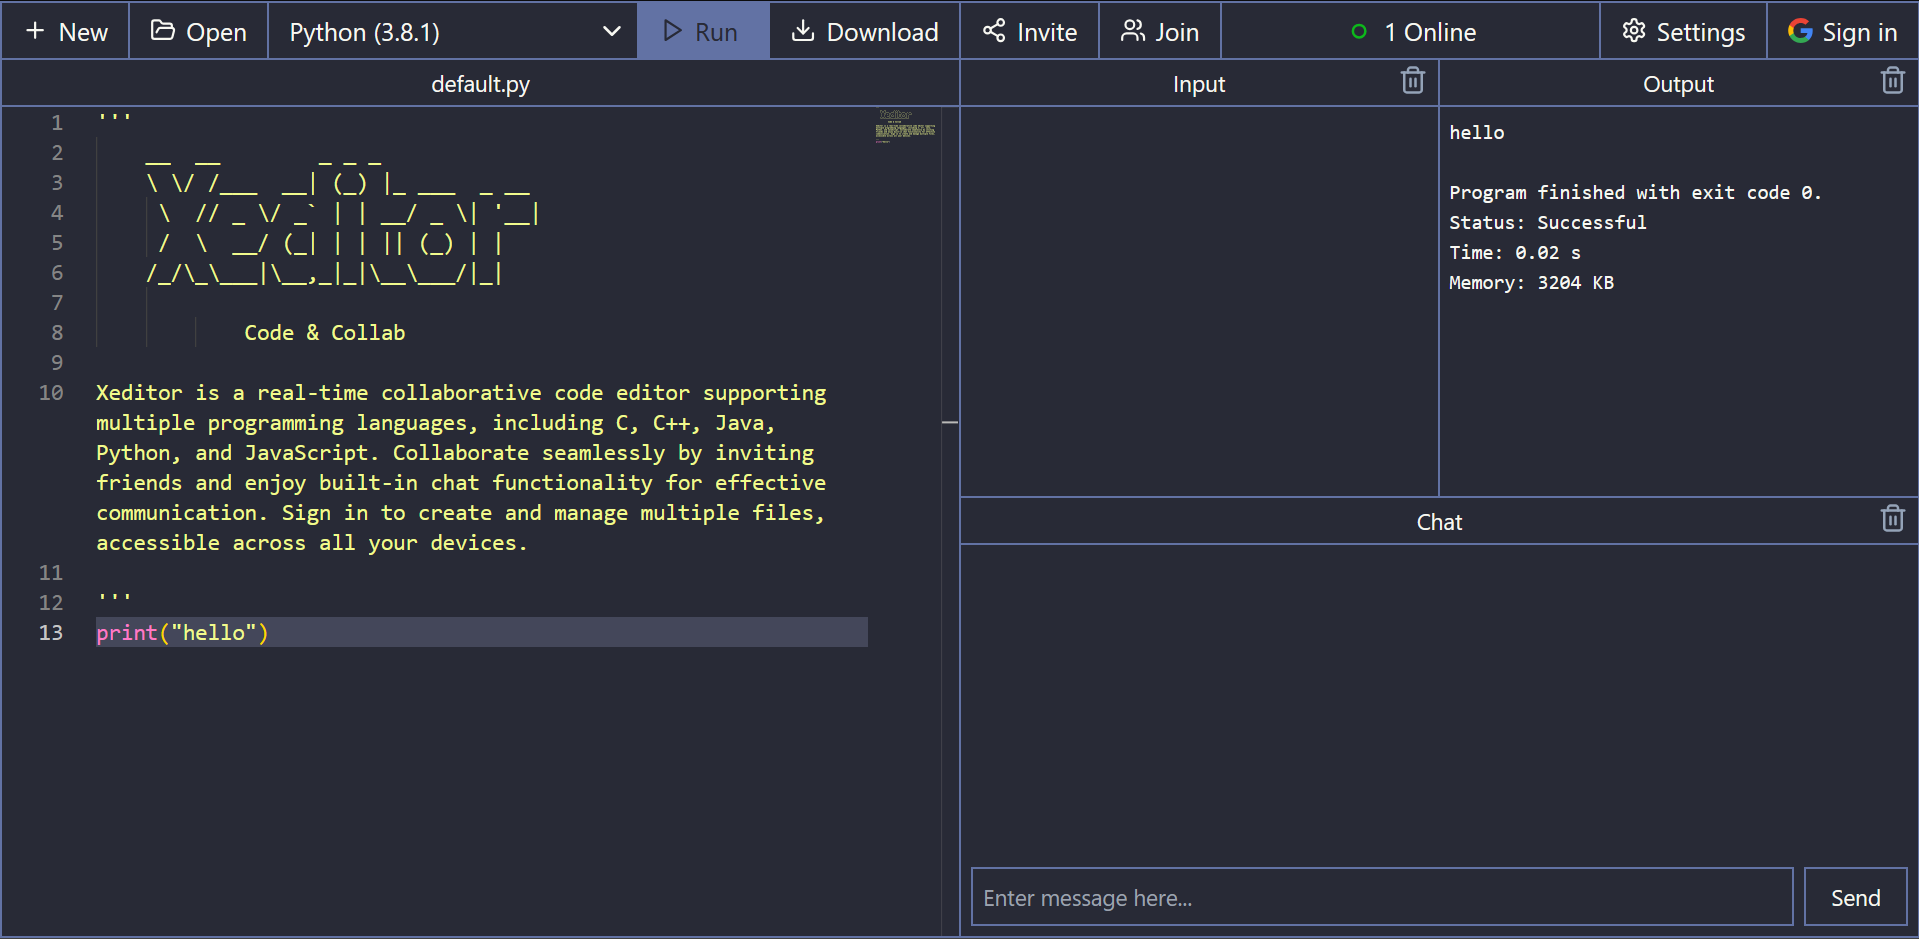This screenshot has height=939, width=1919.
Task: Click the Output panel header label
Action: pos(1678,84)
